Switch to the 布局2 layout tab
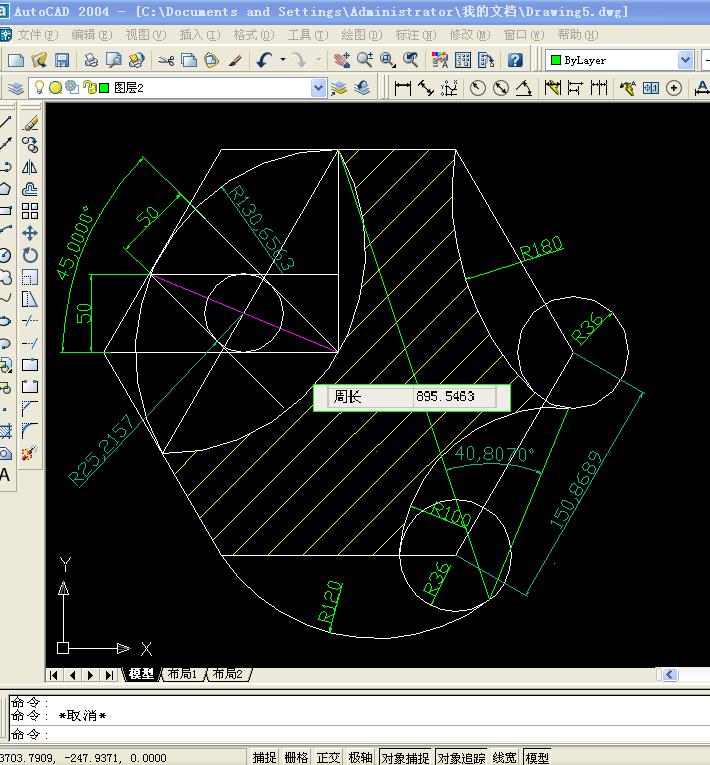The image size is (710, 765). pyautogui.click(x=228, y=674)
